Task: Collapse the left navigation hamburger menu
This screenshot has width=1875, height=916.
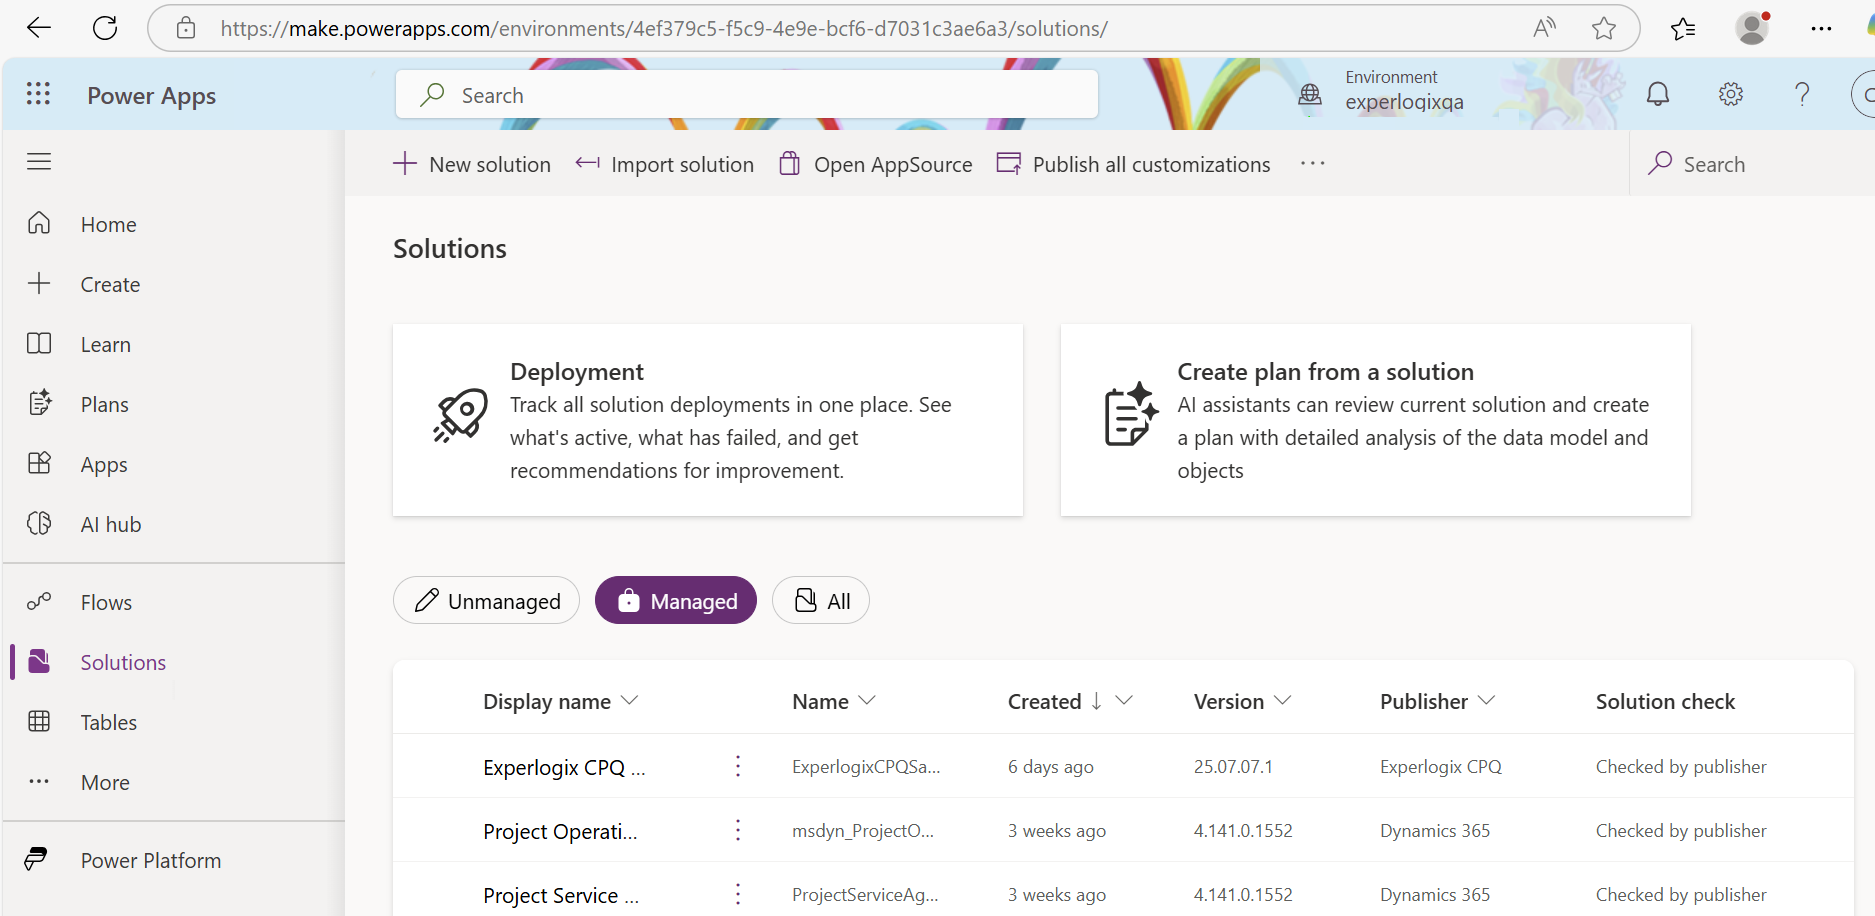Action: pos(39,162)
